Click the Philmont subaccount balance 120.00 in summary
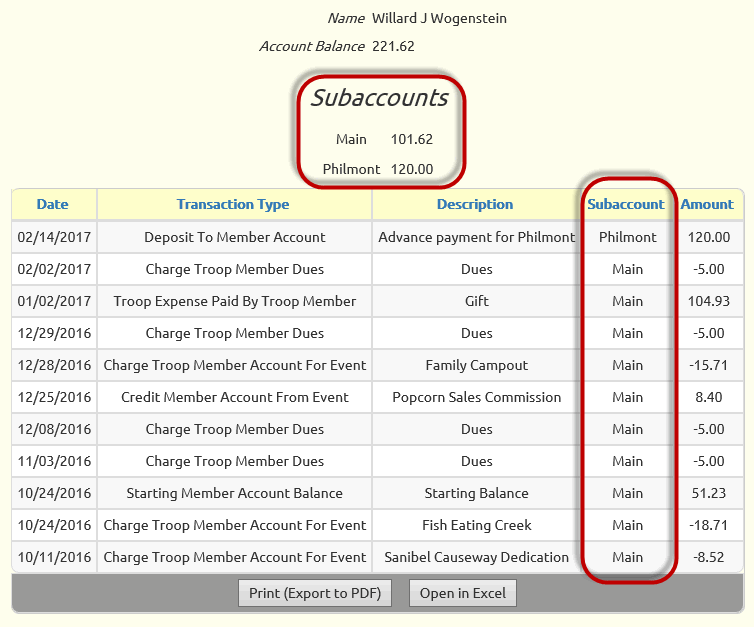The image size is (754, 627). 412,169
